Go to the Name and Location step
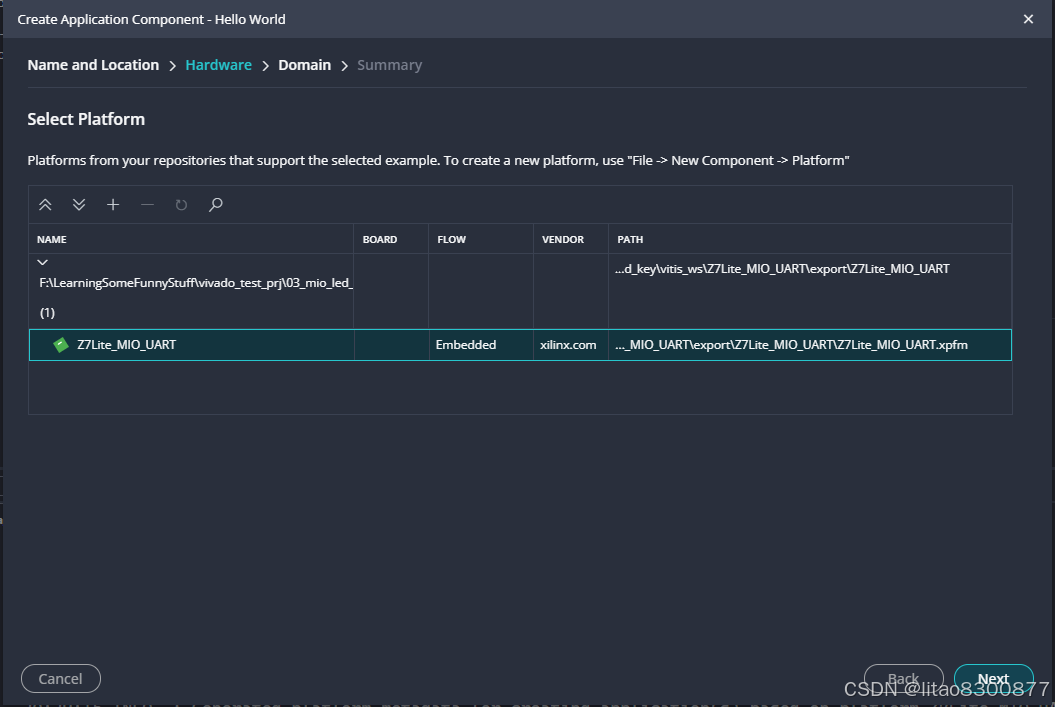This screenshot has width=1055, height=707. 93,65
